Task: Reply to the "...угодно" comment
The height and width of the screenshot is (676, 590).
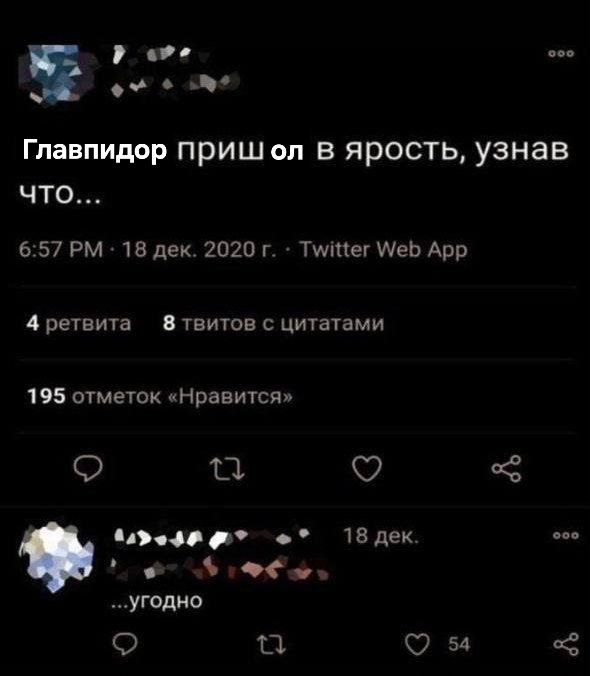Action: tap(125, 644)
